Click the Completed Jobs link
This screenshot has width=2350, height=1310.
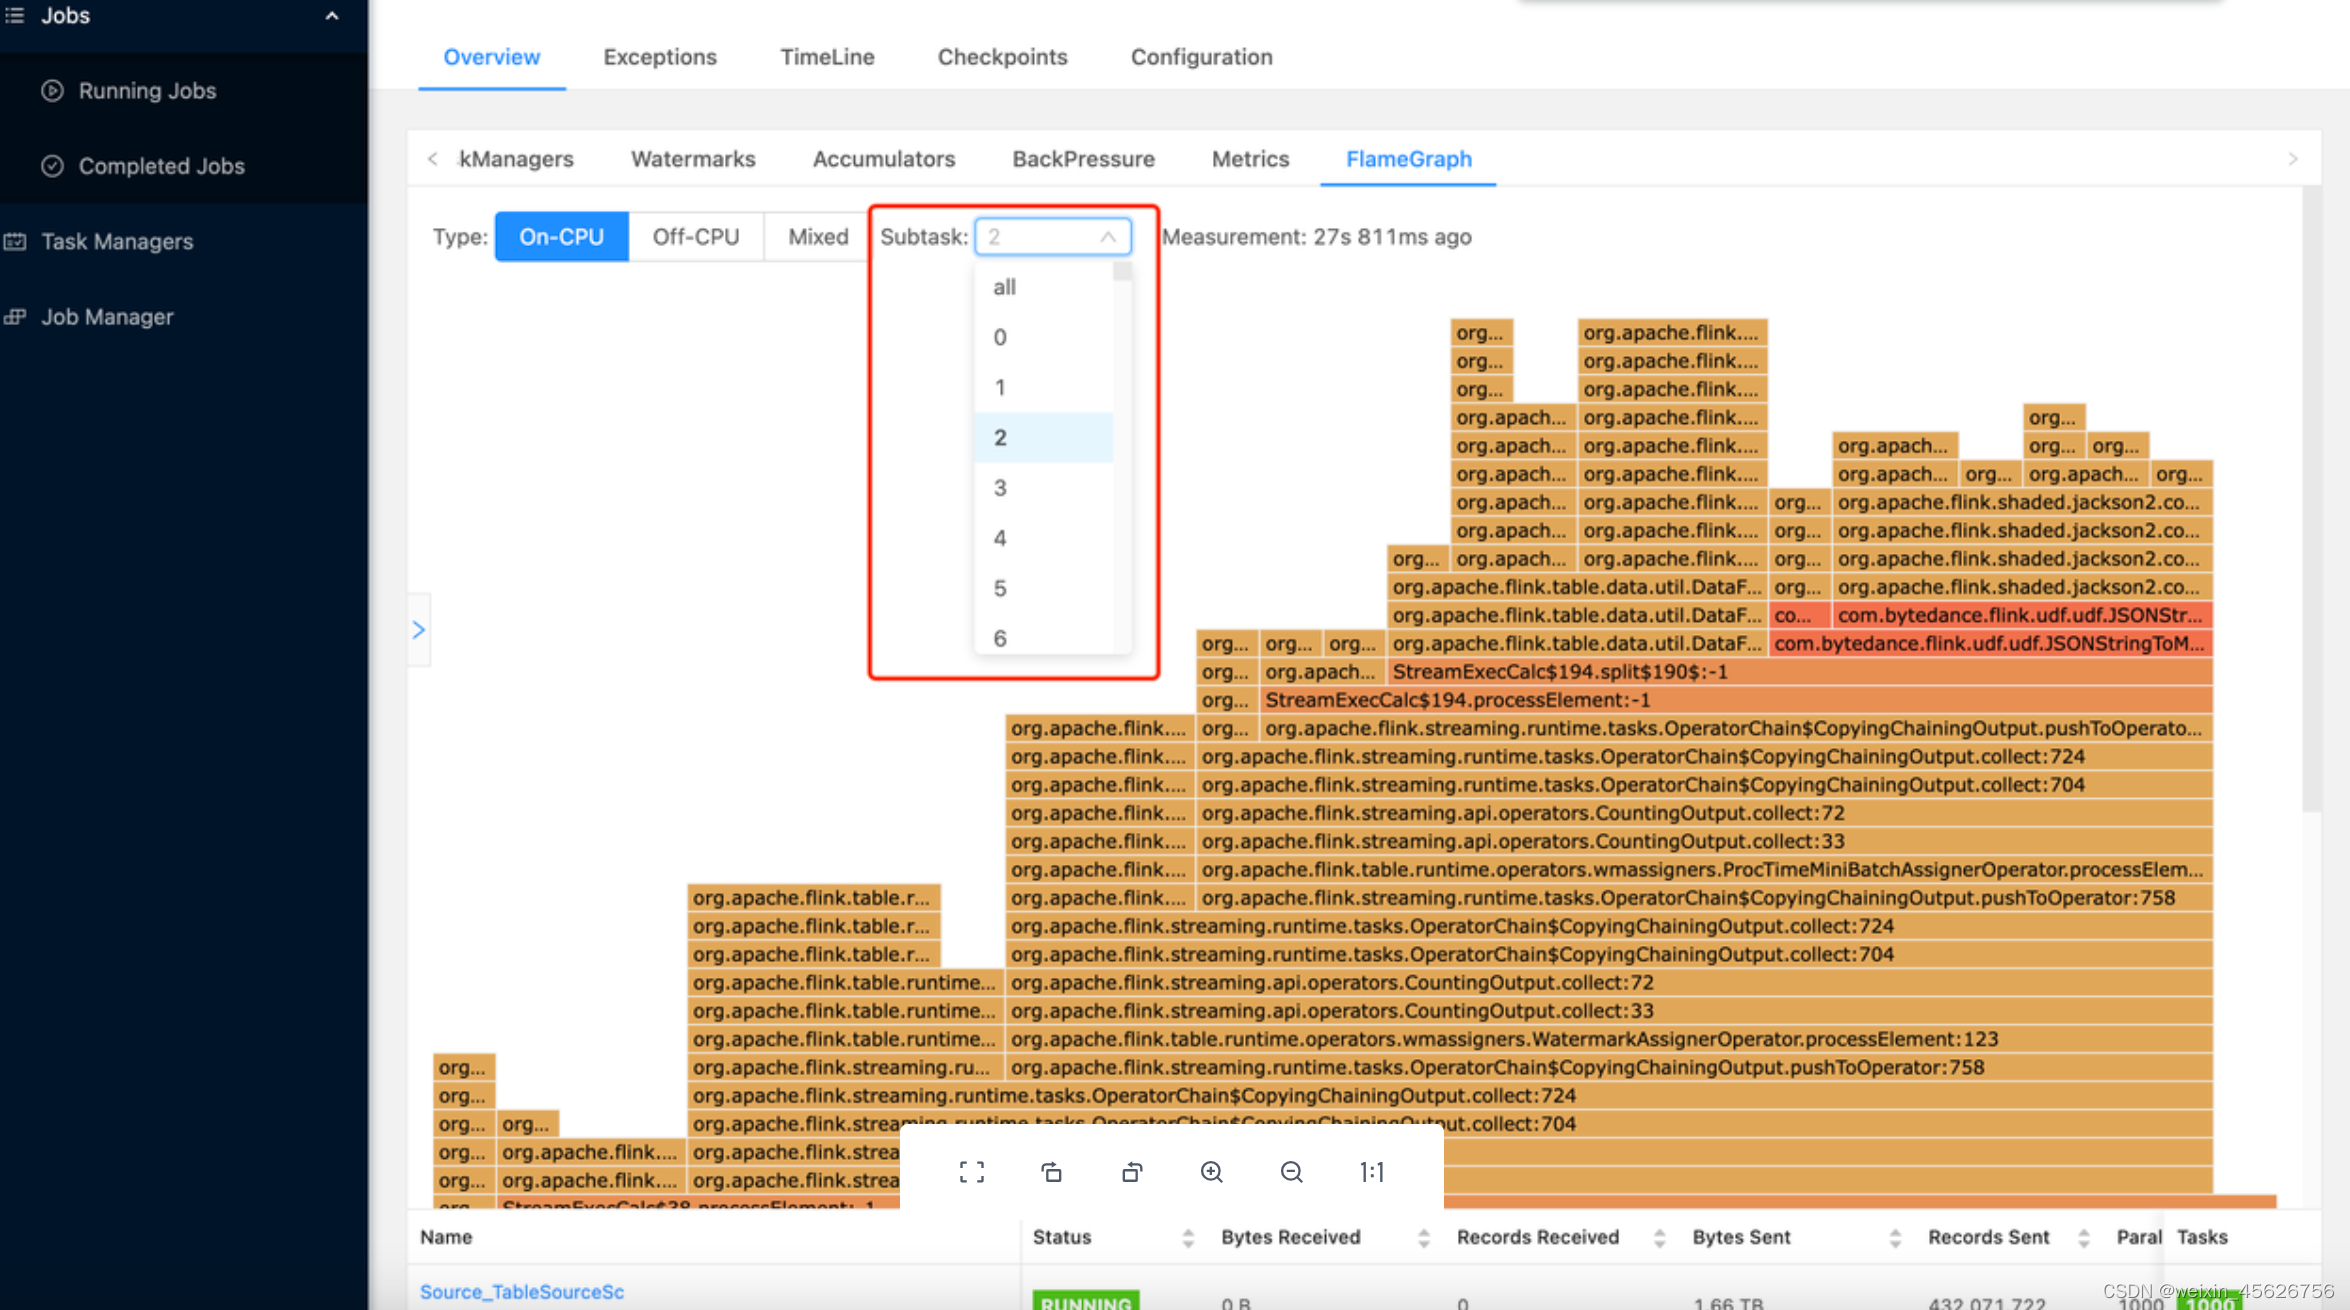tap(163, 165)
